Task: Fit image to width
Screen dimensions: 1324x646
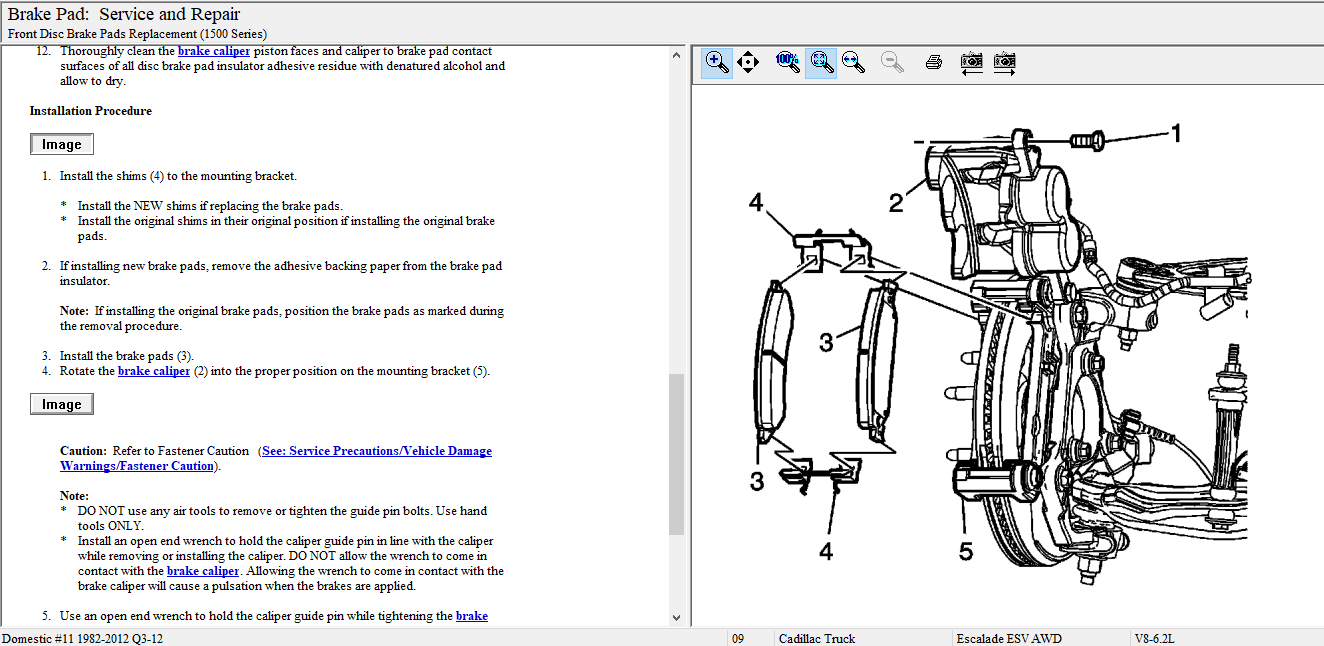Action: click(x=854, y=62)
